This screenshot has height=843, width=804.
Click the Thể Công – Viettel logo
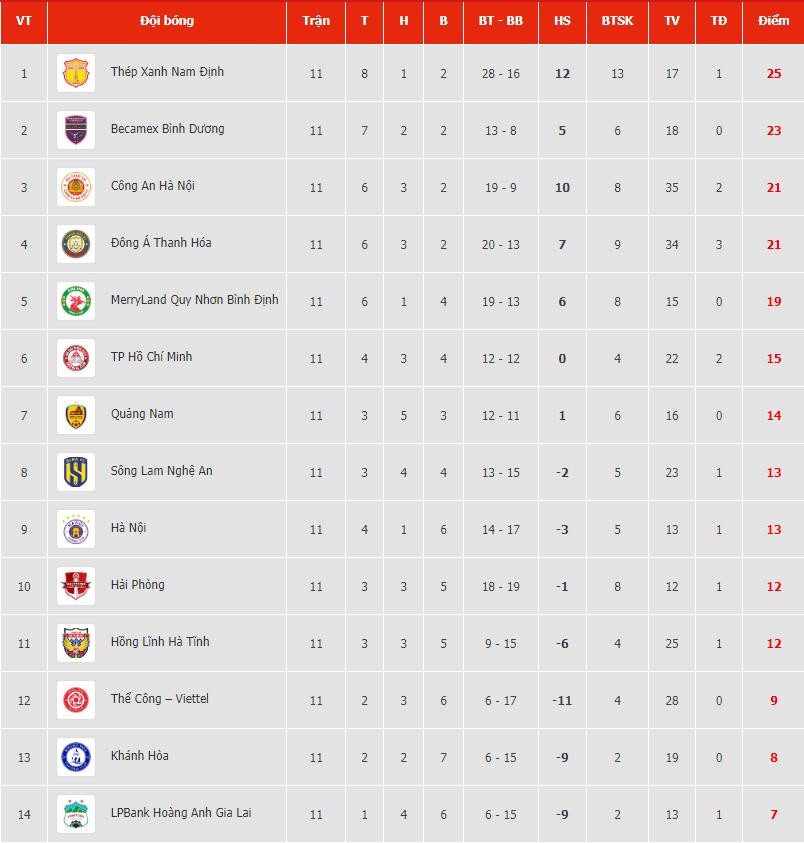(x=76, y=700)
